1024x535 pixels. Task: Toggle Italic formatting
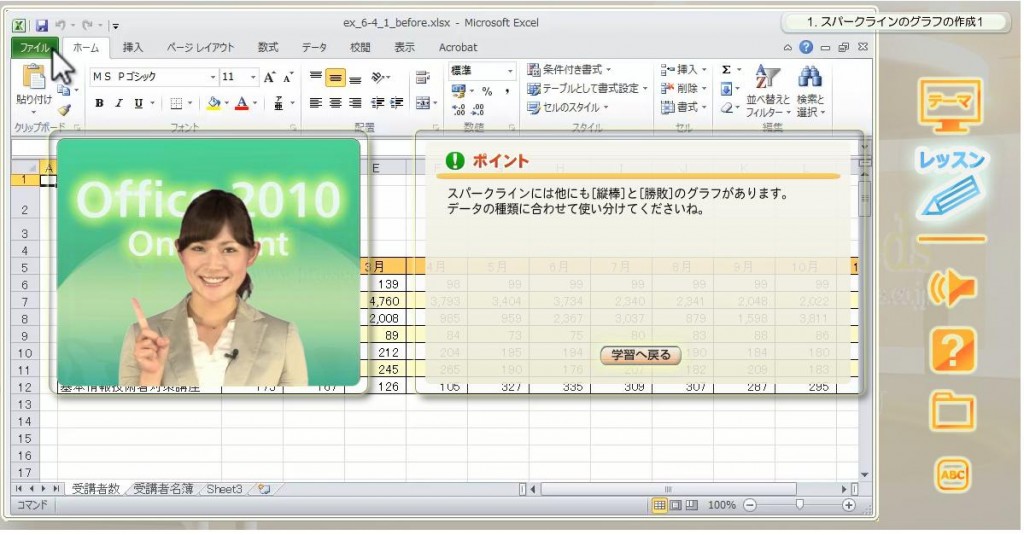pyautogui.click(x=119, y=103)
